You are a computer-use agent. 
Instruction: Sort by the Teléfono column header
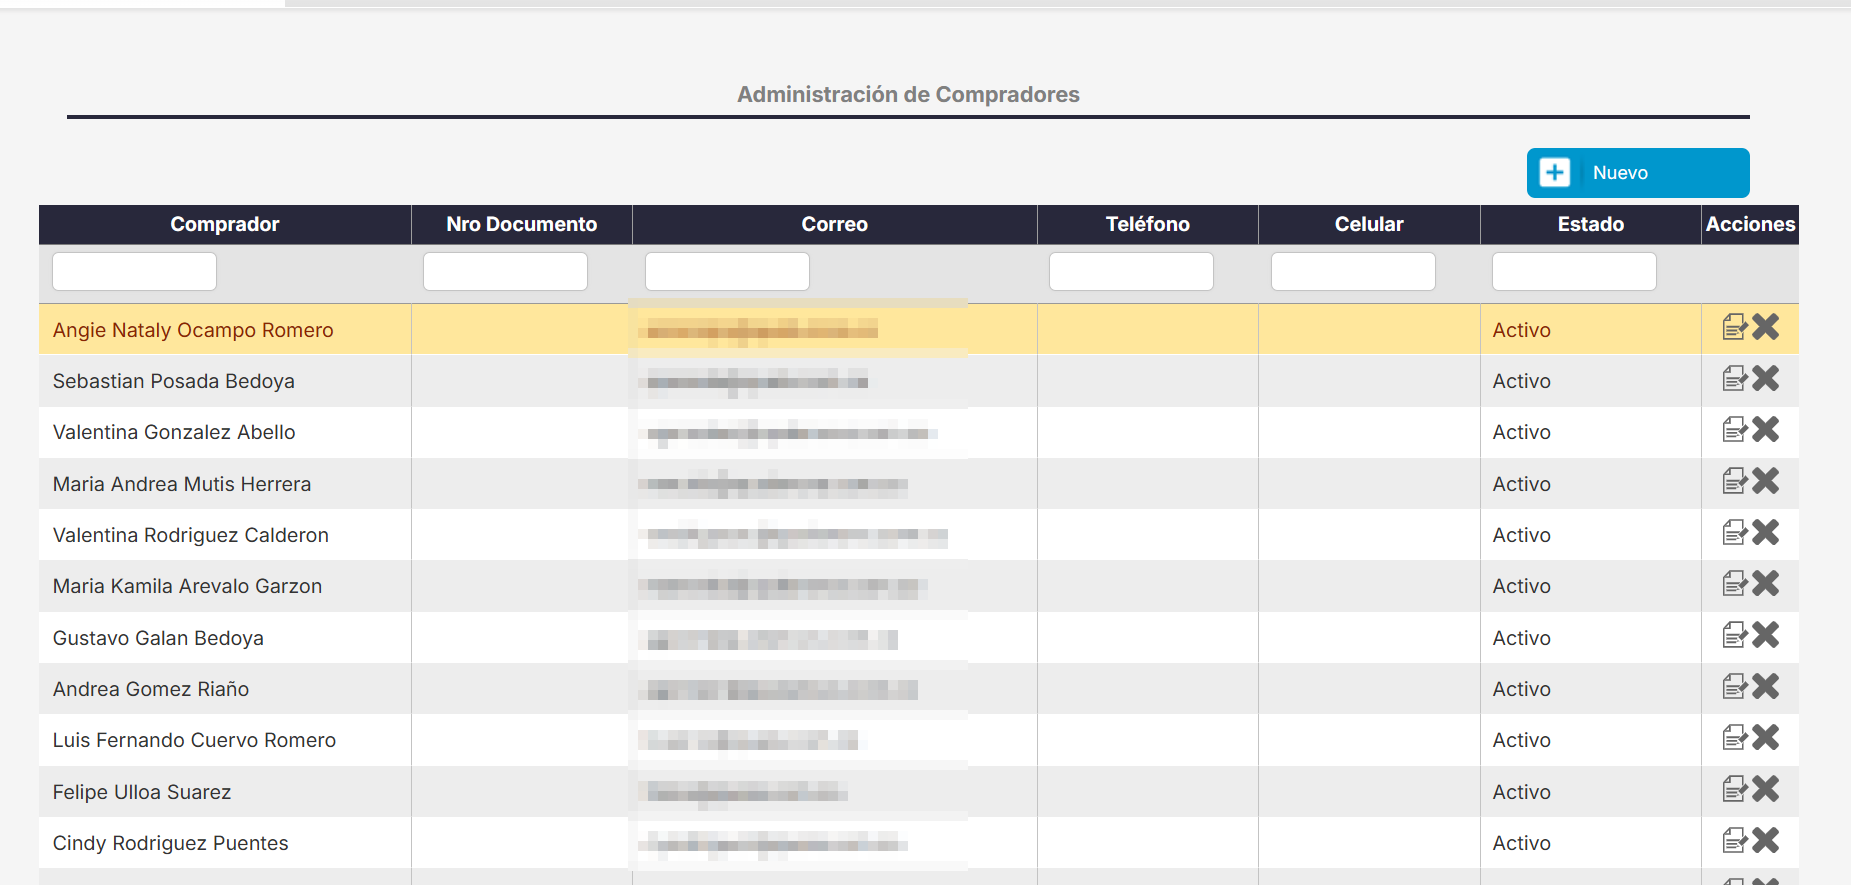point(1148,224)
